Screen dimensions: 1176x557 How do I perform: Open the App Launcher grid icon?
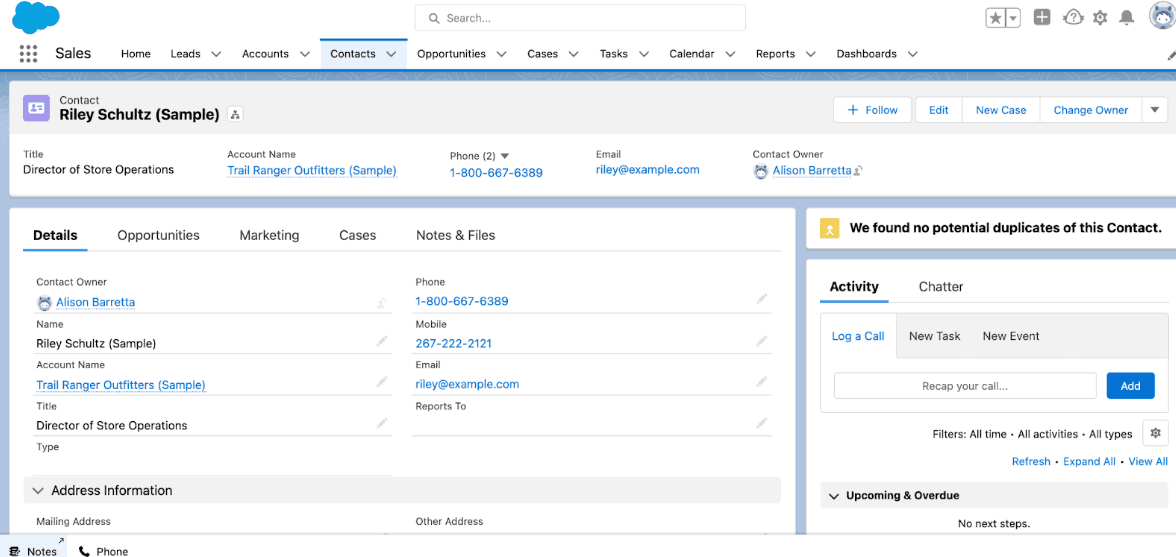pos(28,54)
